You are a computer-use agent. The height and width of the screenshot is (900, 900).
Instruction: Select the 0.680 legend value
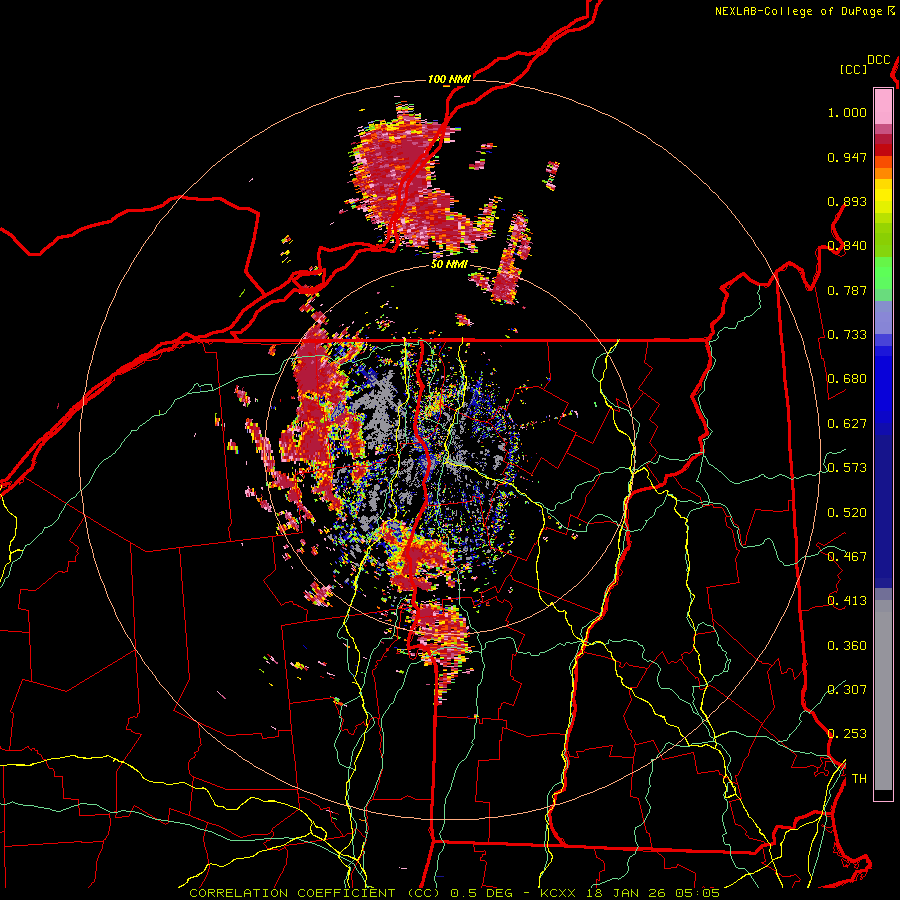[x=847, y=379]
